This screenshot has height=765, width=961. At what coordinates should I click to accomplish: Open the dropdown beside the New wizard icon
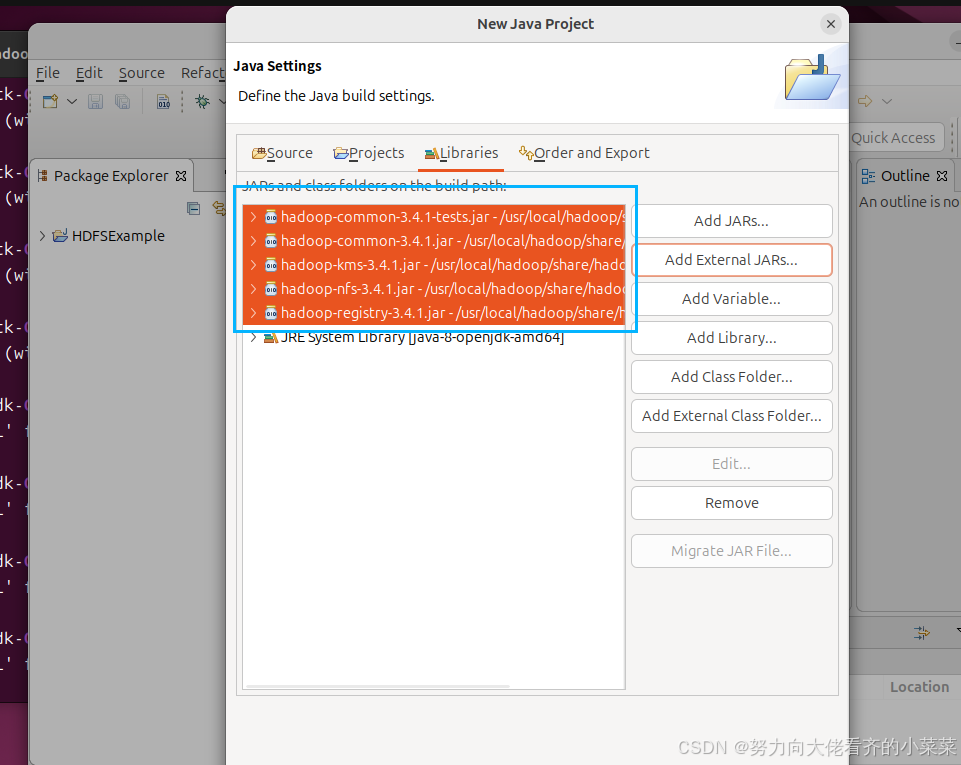72,101
